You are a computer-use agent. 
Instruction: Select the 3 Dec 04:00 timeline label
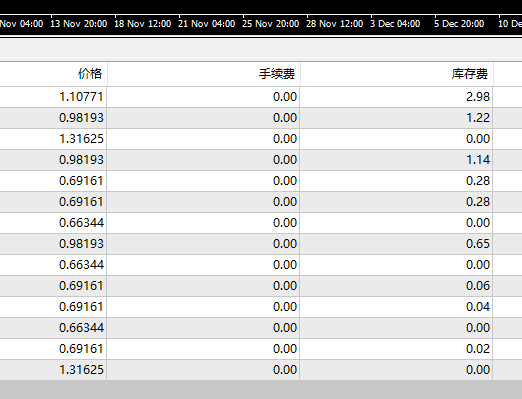click(395, 24)
